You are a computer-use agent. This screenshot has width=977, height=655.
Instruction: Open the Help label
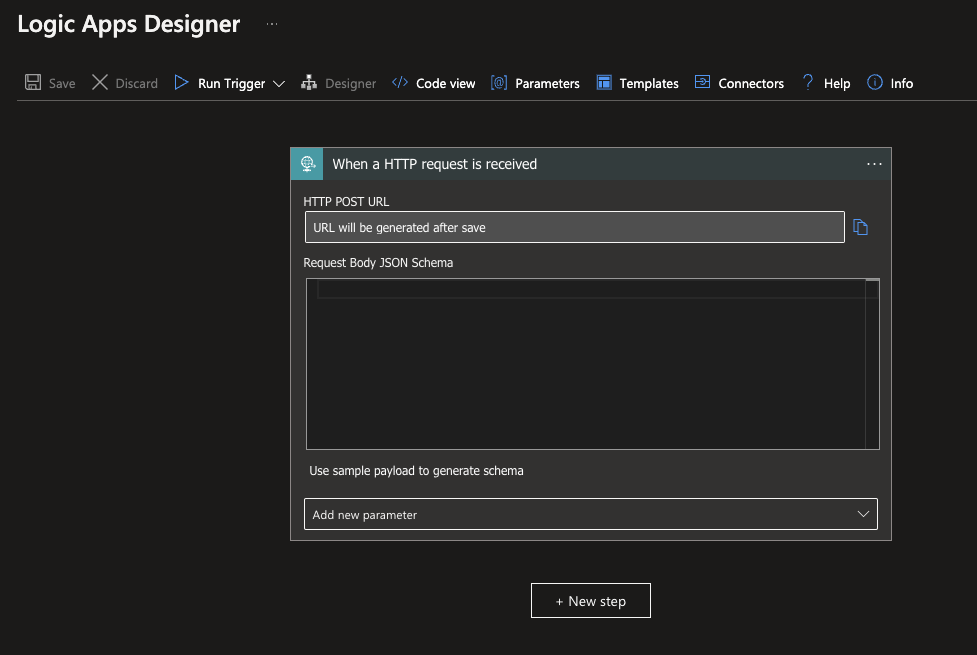pyautogui.click(x=837, y=84)
